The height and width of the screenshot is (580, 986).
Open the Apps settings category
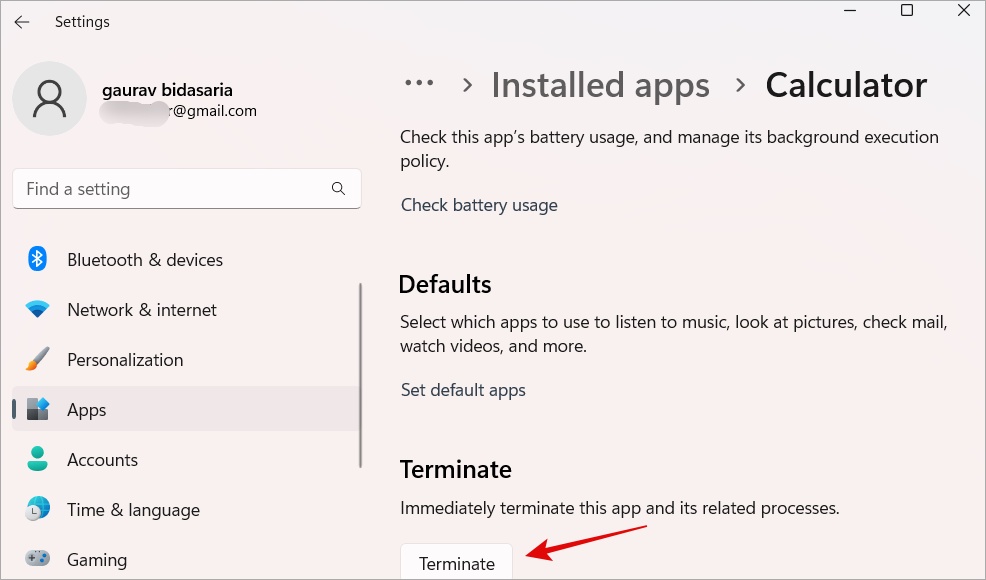(x=87, y=410)
